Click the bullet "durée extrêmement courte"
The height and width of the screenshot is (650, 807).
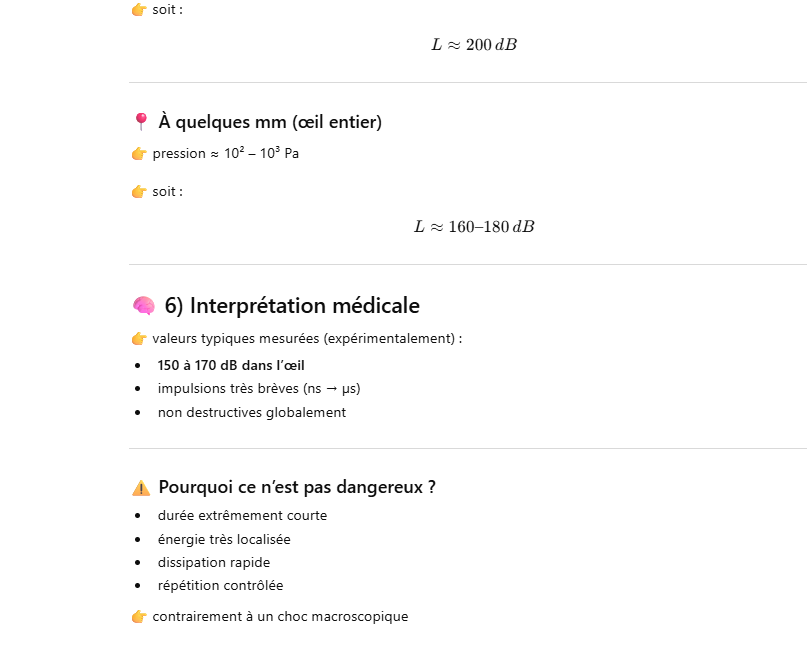pos(242,516)
